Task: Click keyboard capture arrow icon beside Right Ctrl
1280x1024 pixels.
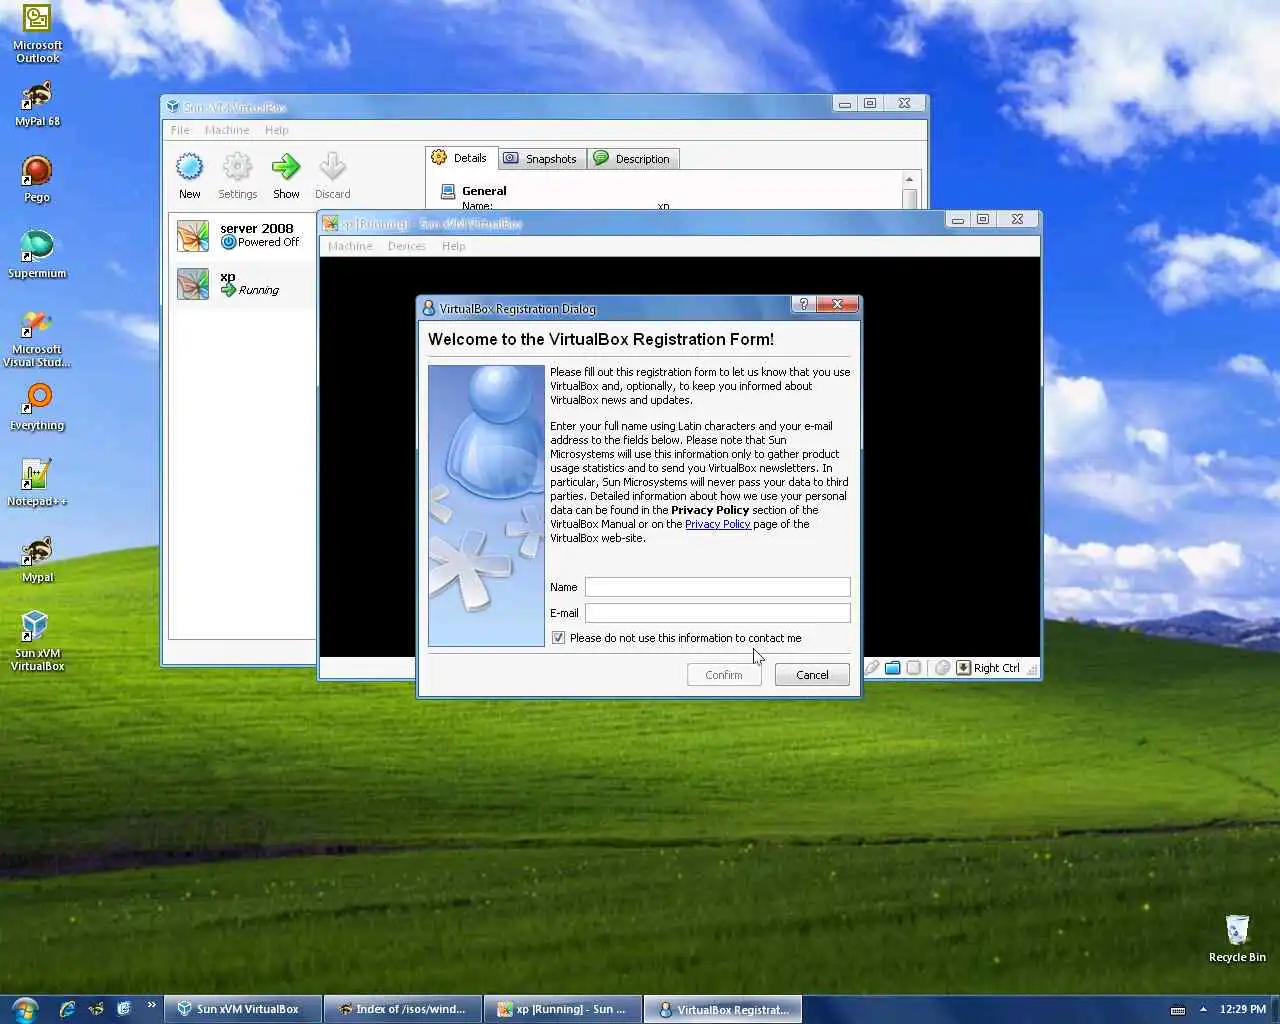Action: coord(963,668)
